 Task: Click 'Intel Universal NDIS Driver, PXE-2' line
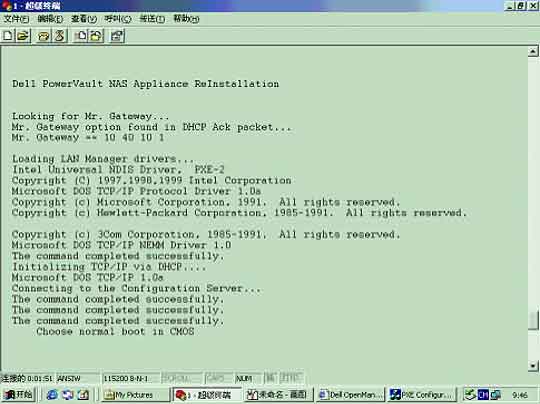tap(118, 169)
